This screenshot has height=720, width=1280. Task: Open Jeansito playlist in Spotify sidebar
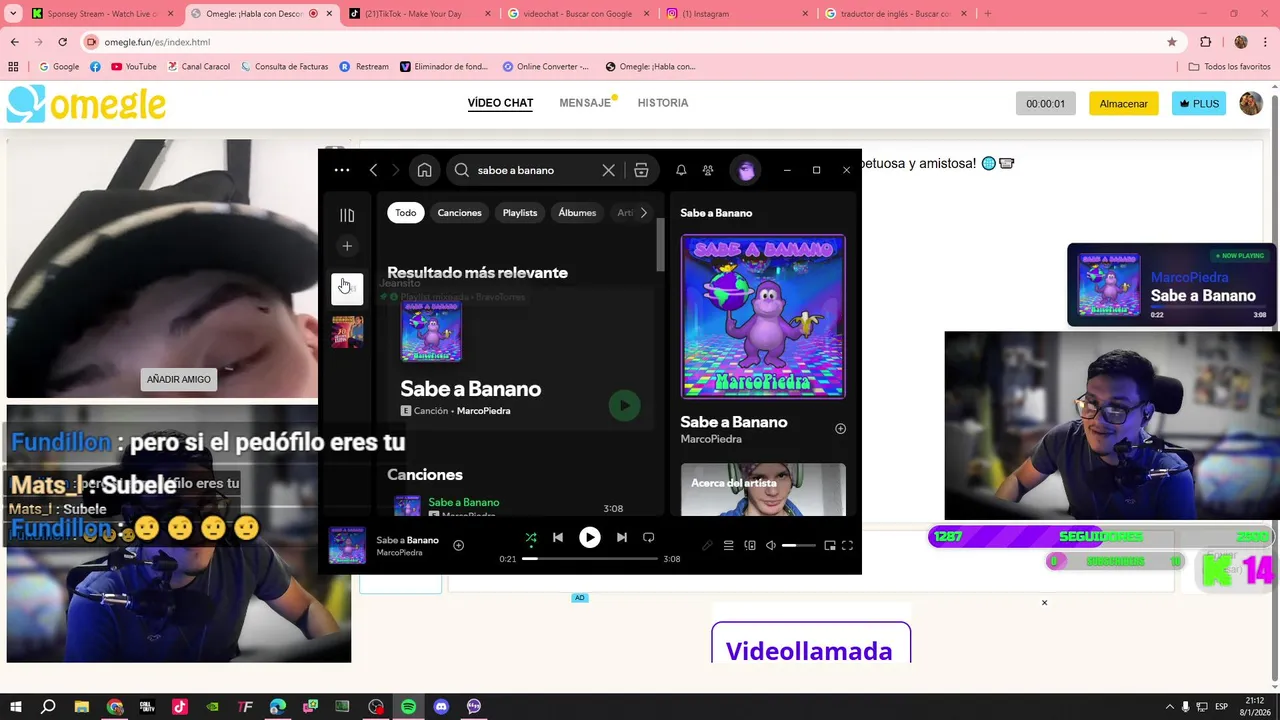pyautogui.click(x=347, y=288)
